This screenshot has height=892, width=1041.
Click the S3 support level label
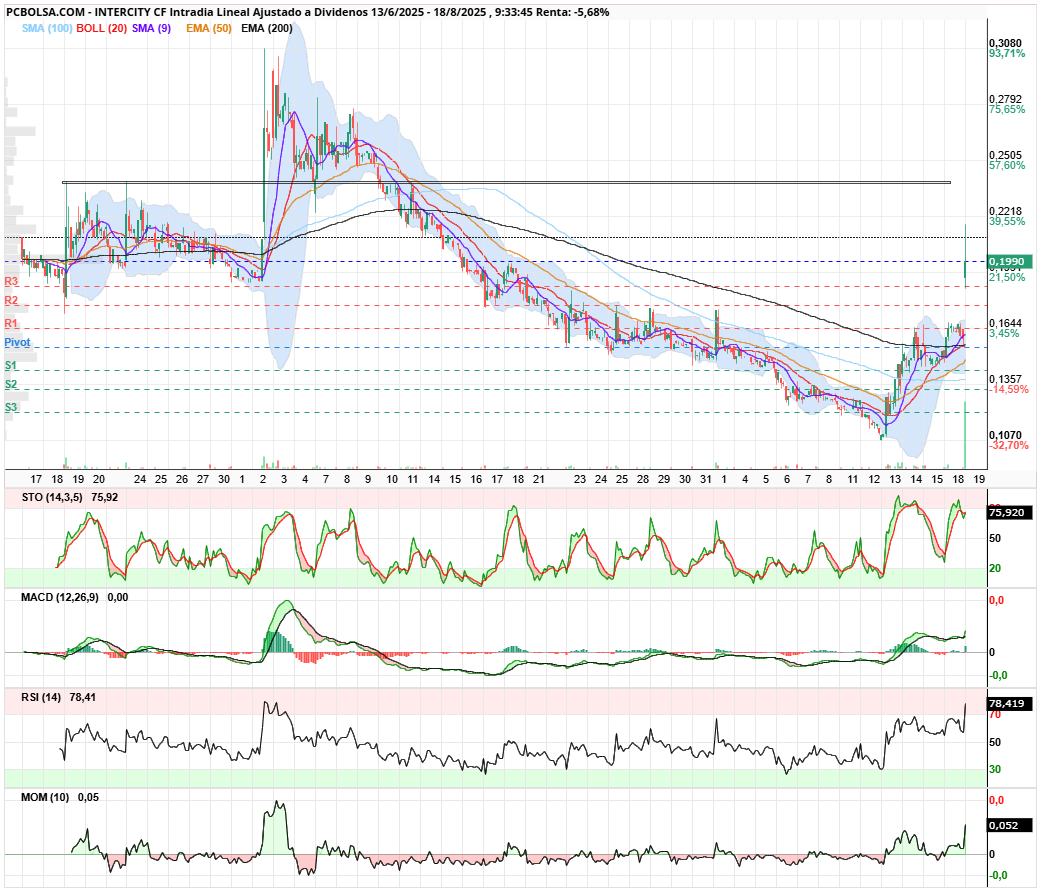click(11, 408)
